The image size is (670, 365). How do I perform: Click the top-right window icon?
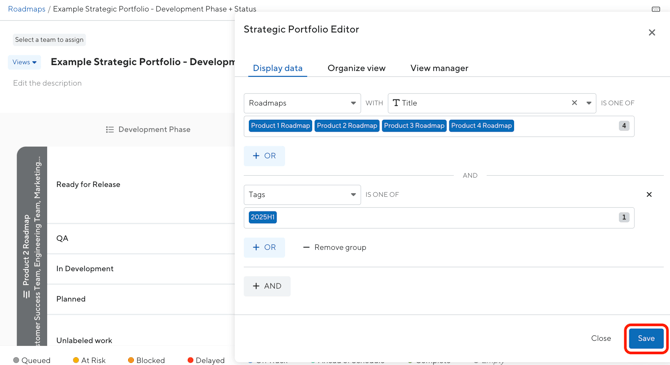tap(655, 9)
